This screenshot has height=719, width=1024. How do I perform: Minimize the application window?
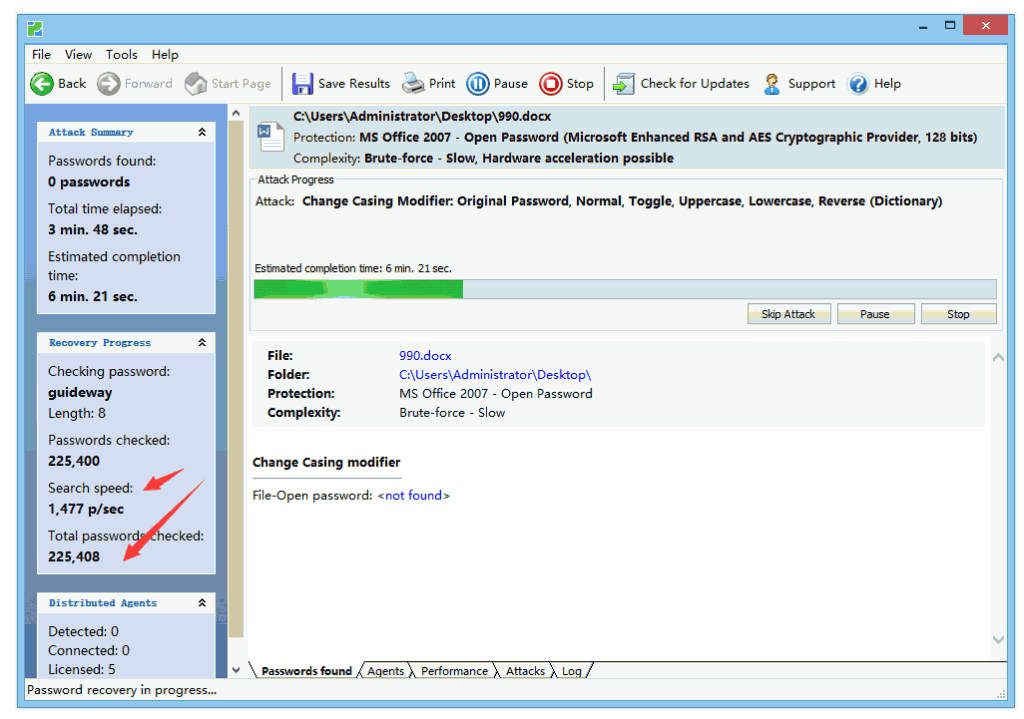coord(923,26)
